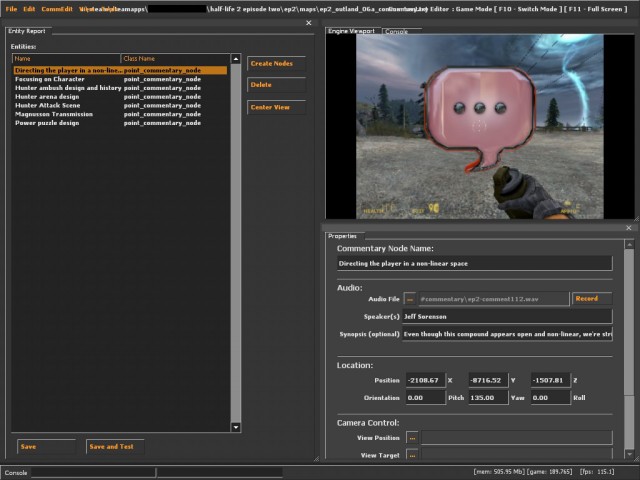
Task: Click the Properties scroll up arrow
Action: pyautogui.click(x=629, y=245)
